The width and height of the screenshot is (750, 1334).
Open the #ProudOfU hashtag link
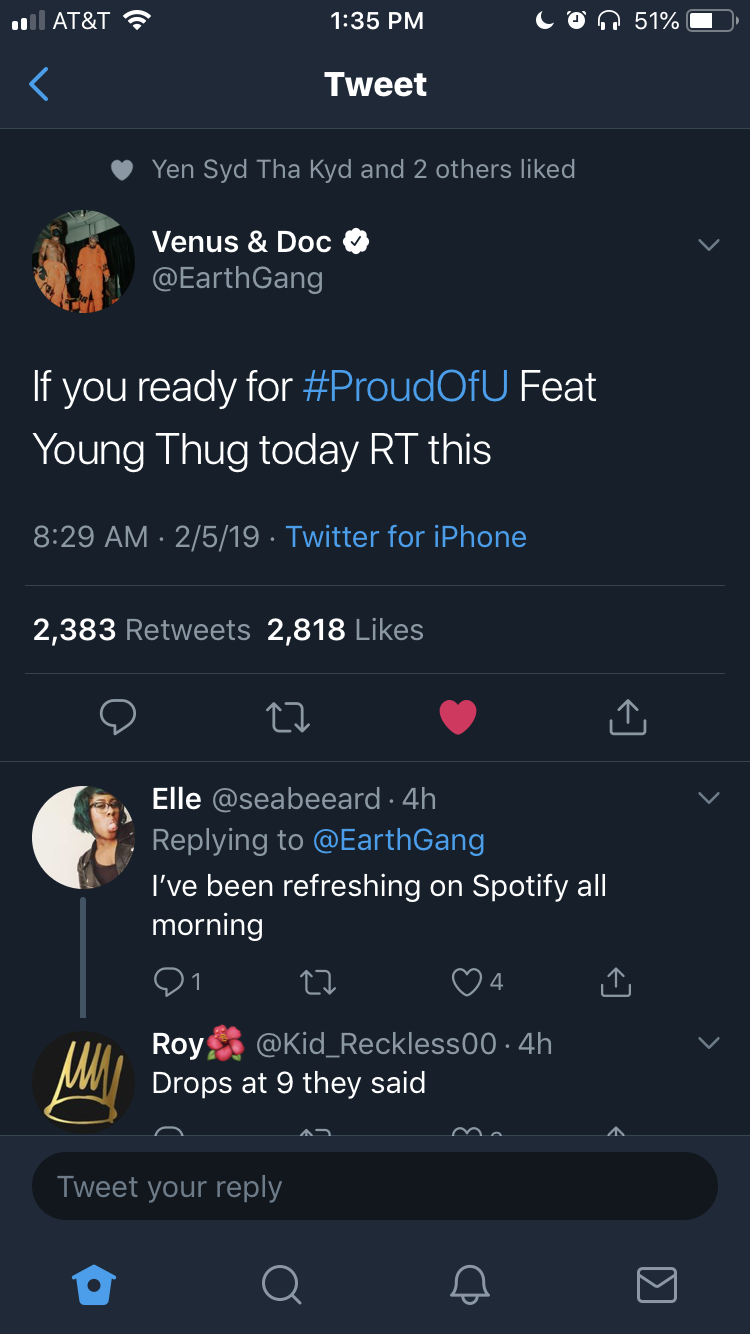point(406,387)
